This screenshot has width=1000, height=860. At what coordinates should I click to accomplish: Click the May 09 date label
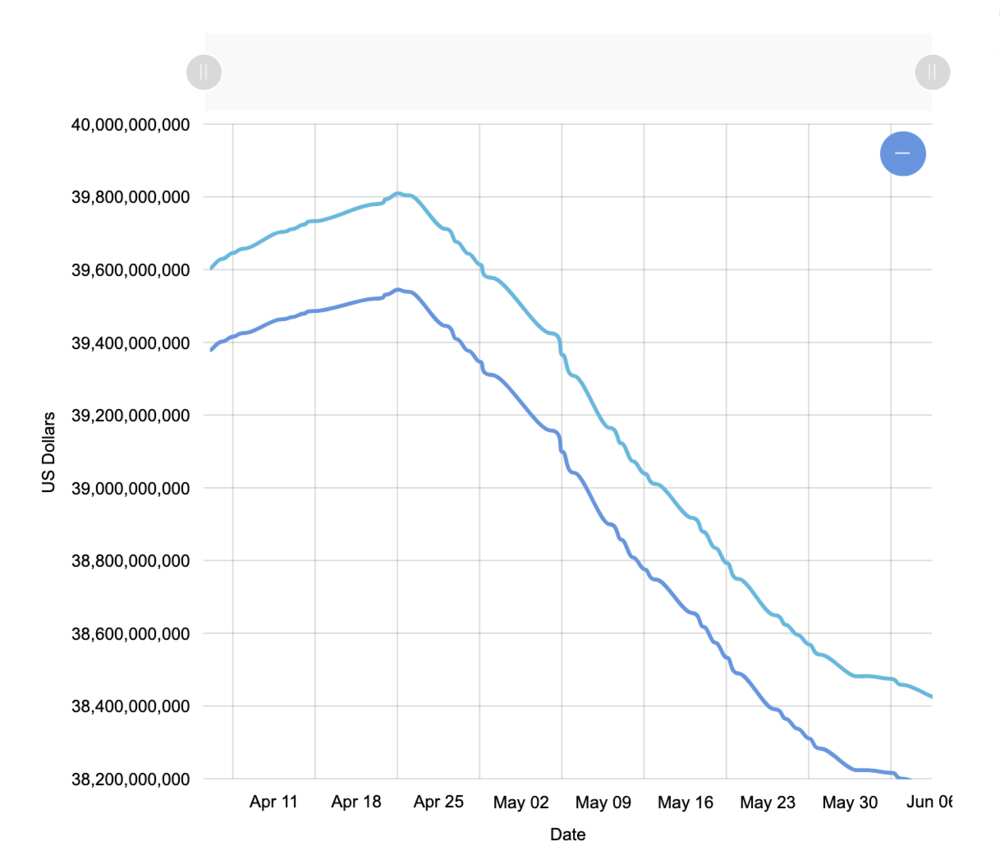[x=603, y=802]
